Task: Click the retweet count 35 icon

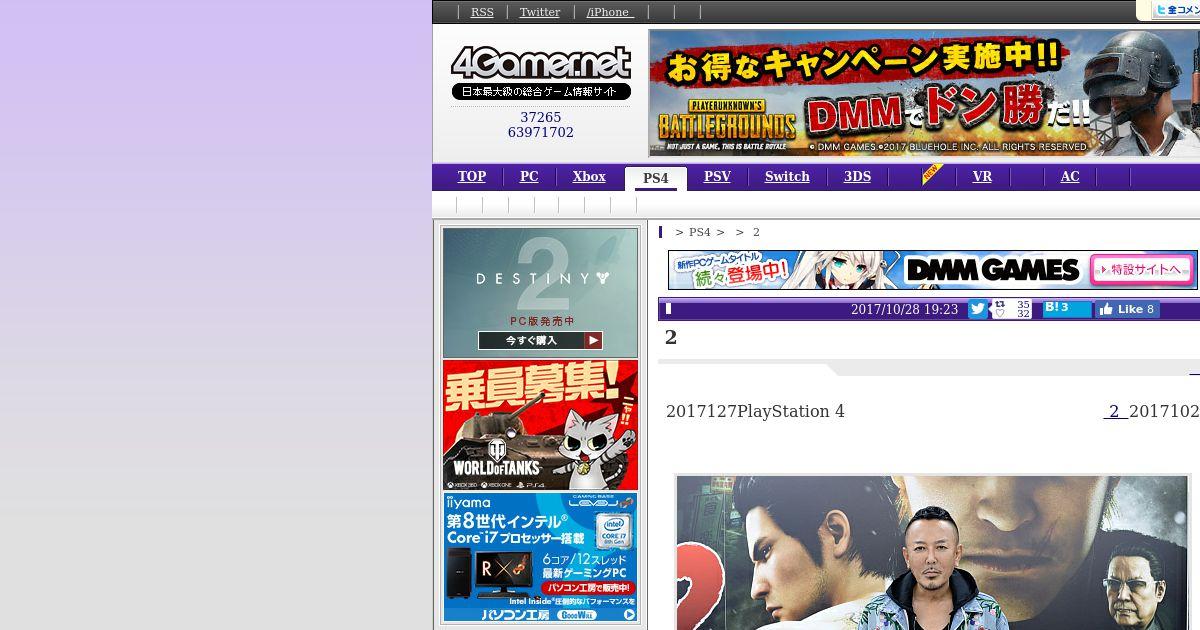Action: tap(1011, 304)
